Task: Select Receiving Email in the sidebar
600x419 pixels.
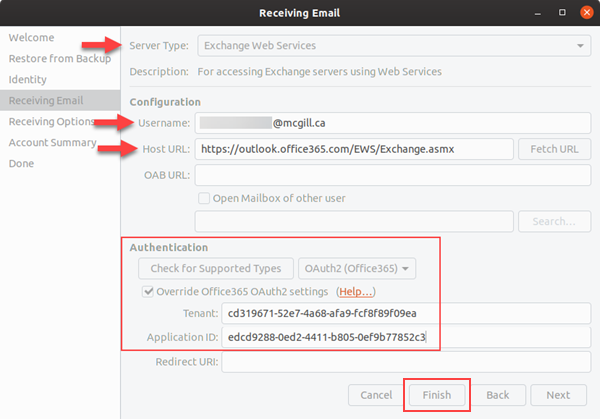Action: pyautogui.click(x=60, y=100)
